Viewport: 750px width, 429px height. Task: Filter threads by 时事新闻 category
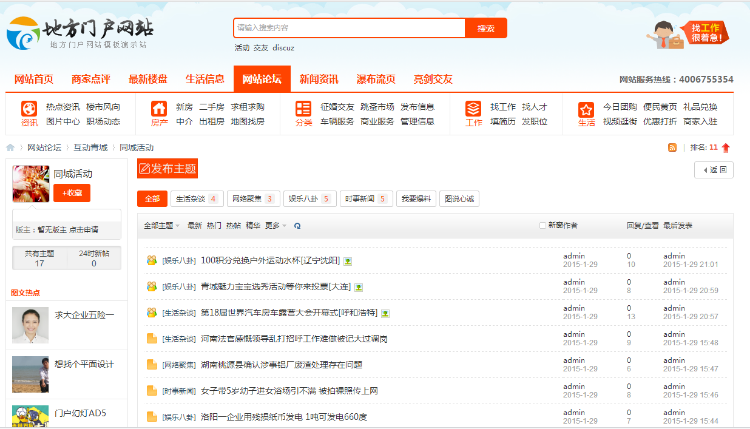click(366, 198)
